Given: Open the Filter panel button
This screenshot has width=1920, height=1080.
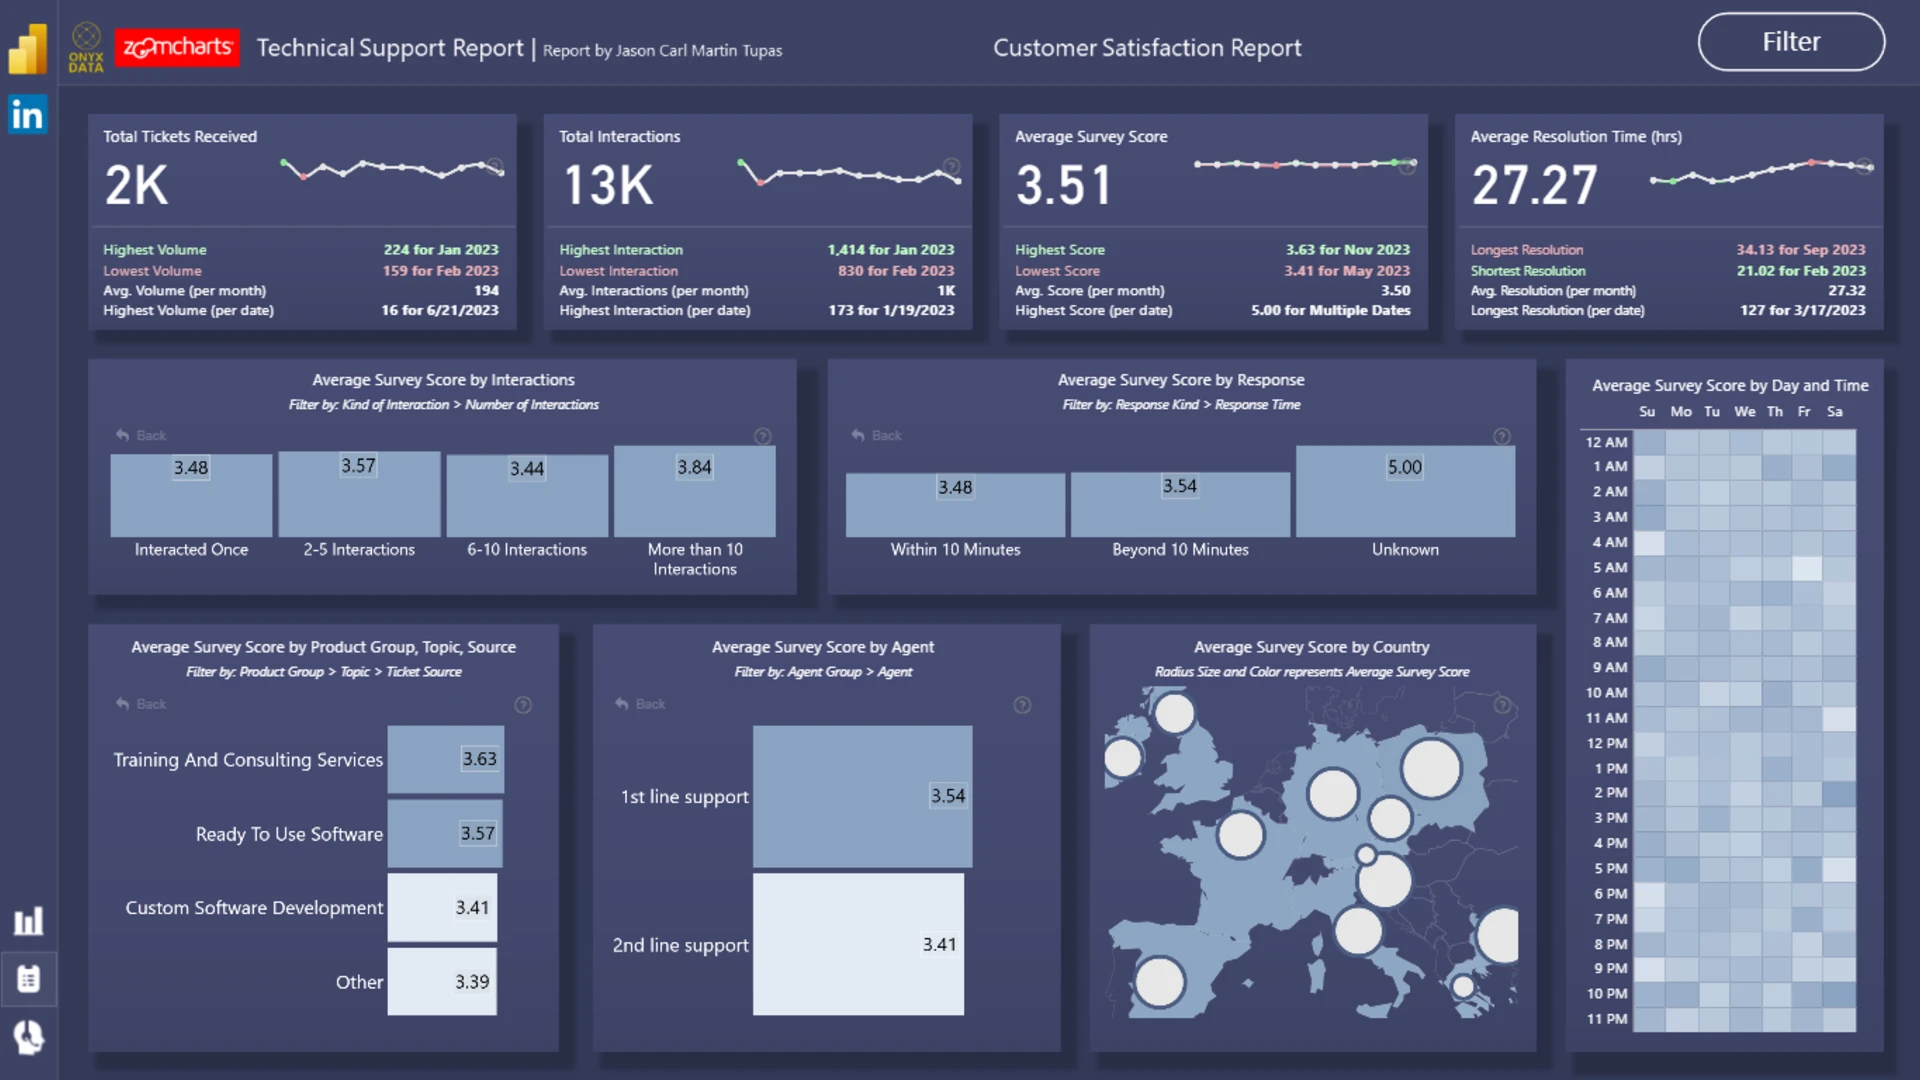Looking at the screenshot, I should coord(1791,42).
